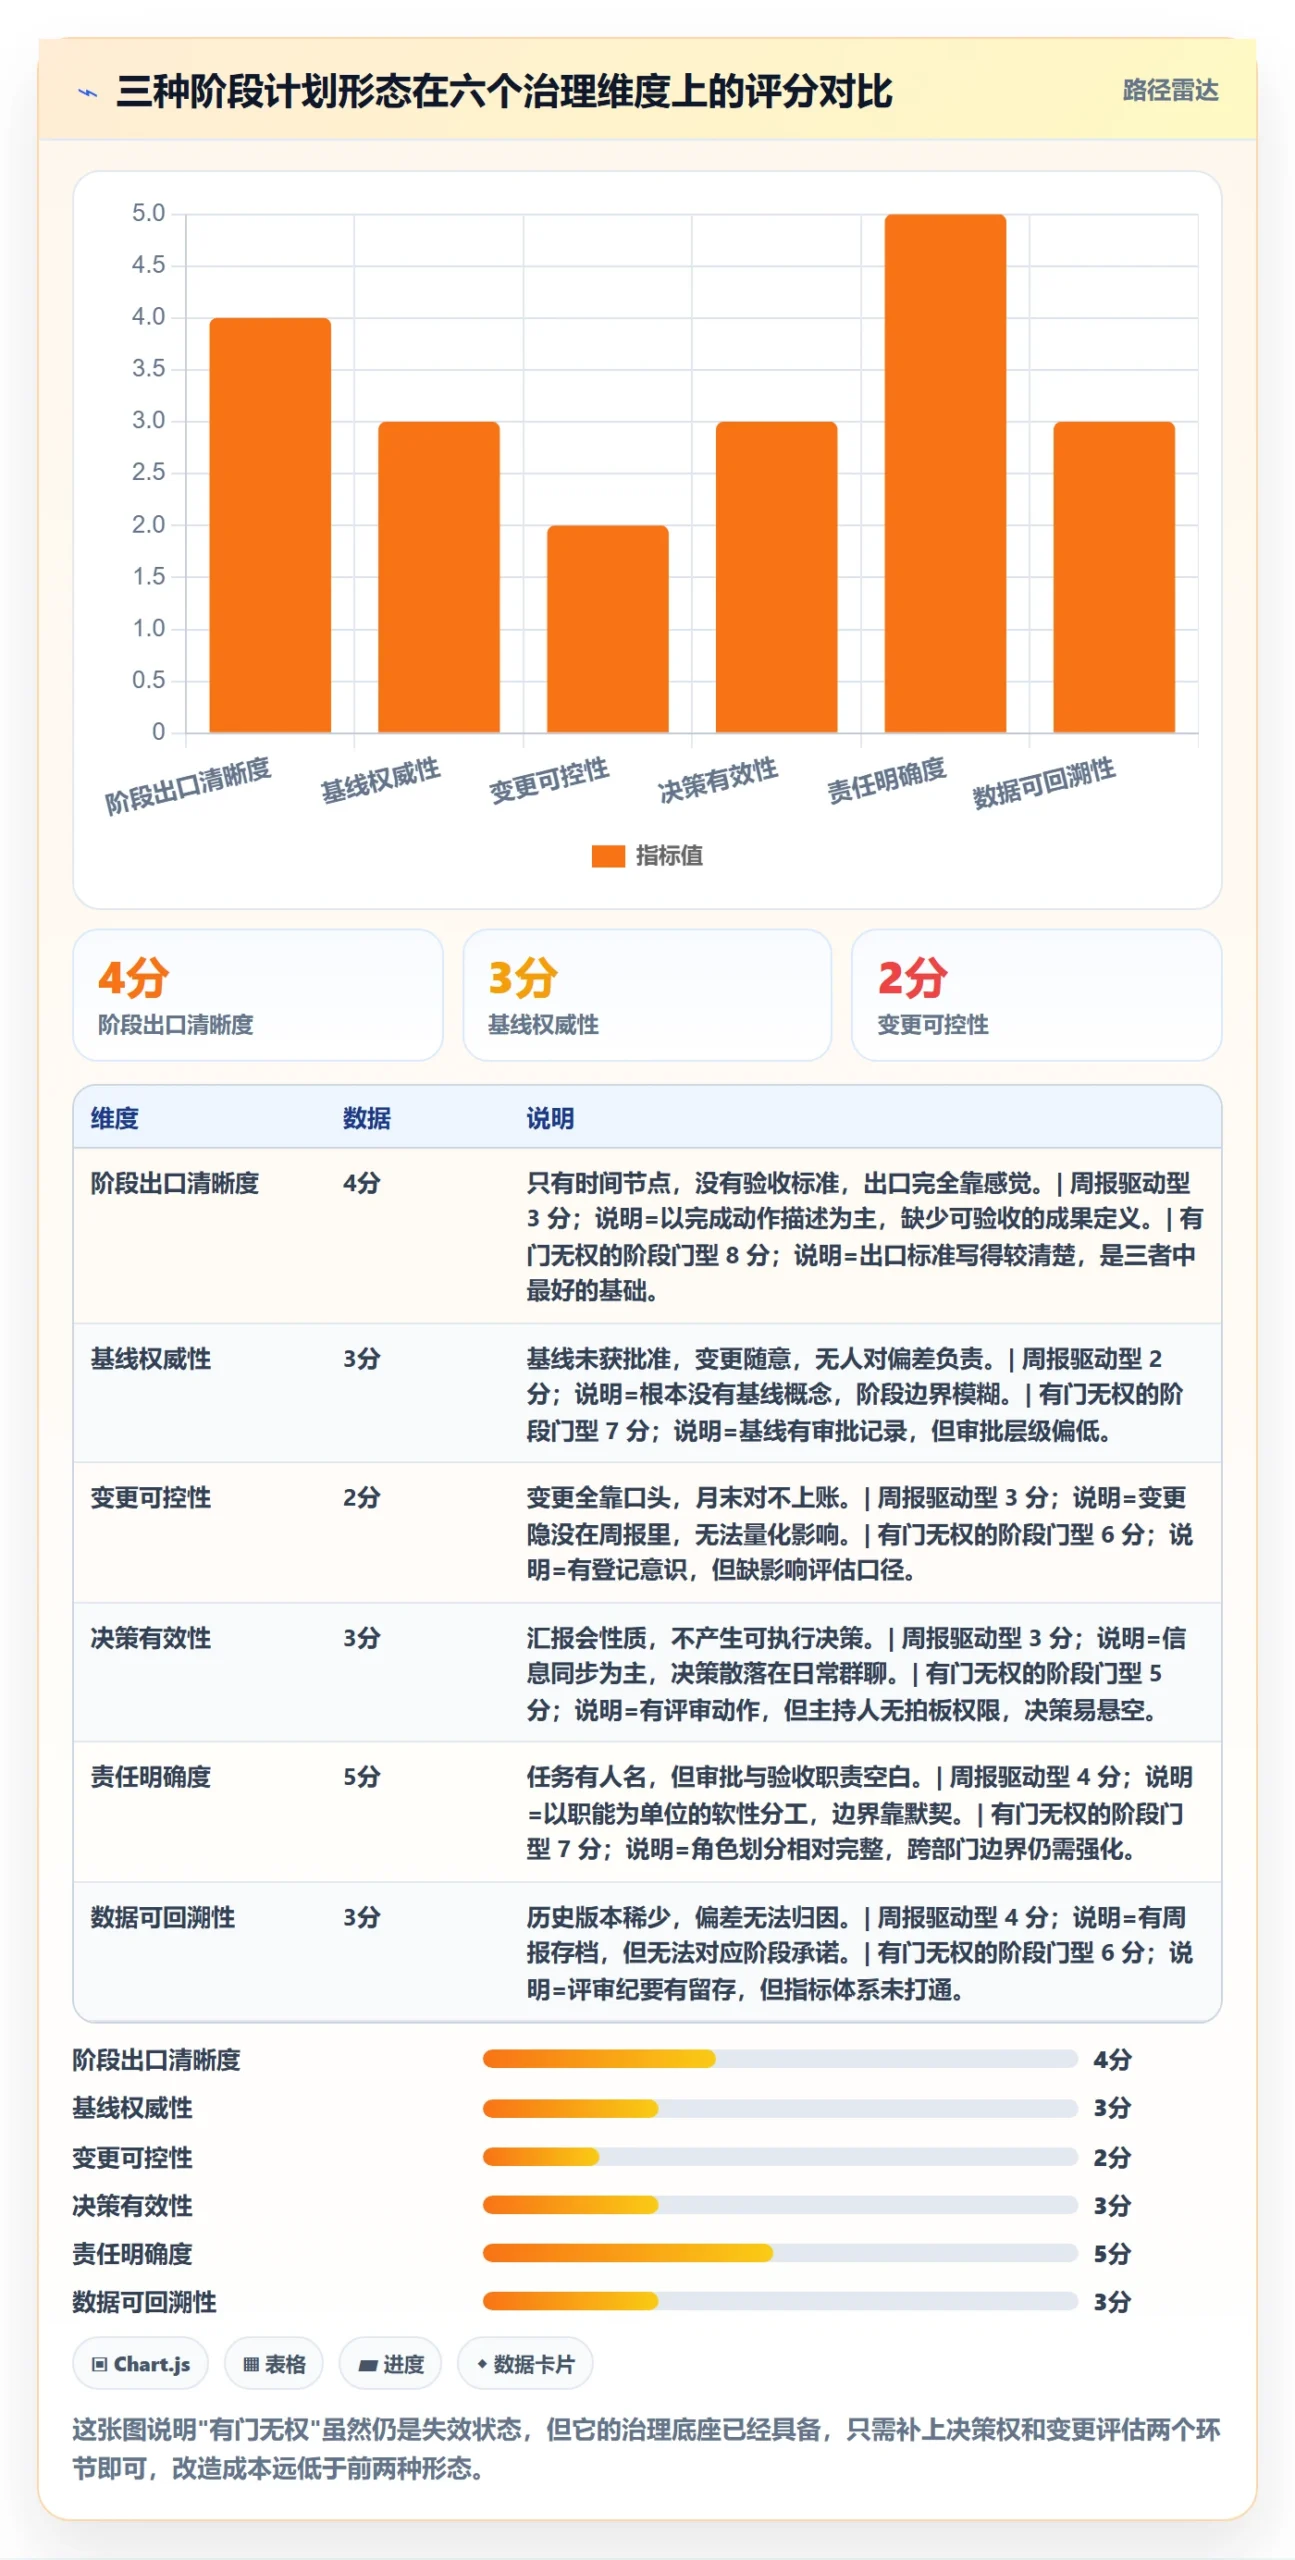The image size is (1295, 2560).
Task: Click the 数据卡片 tag chip
Action: pyautogui.click(x=525, y=2363)
